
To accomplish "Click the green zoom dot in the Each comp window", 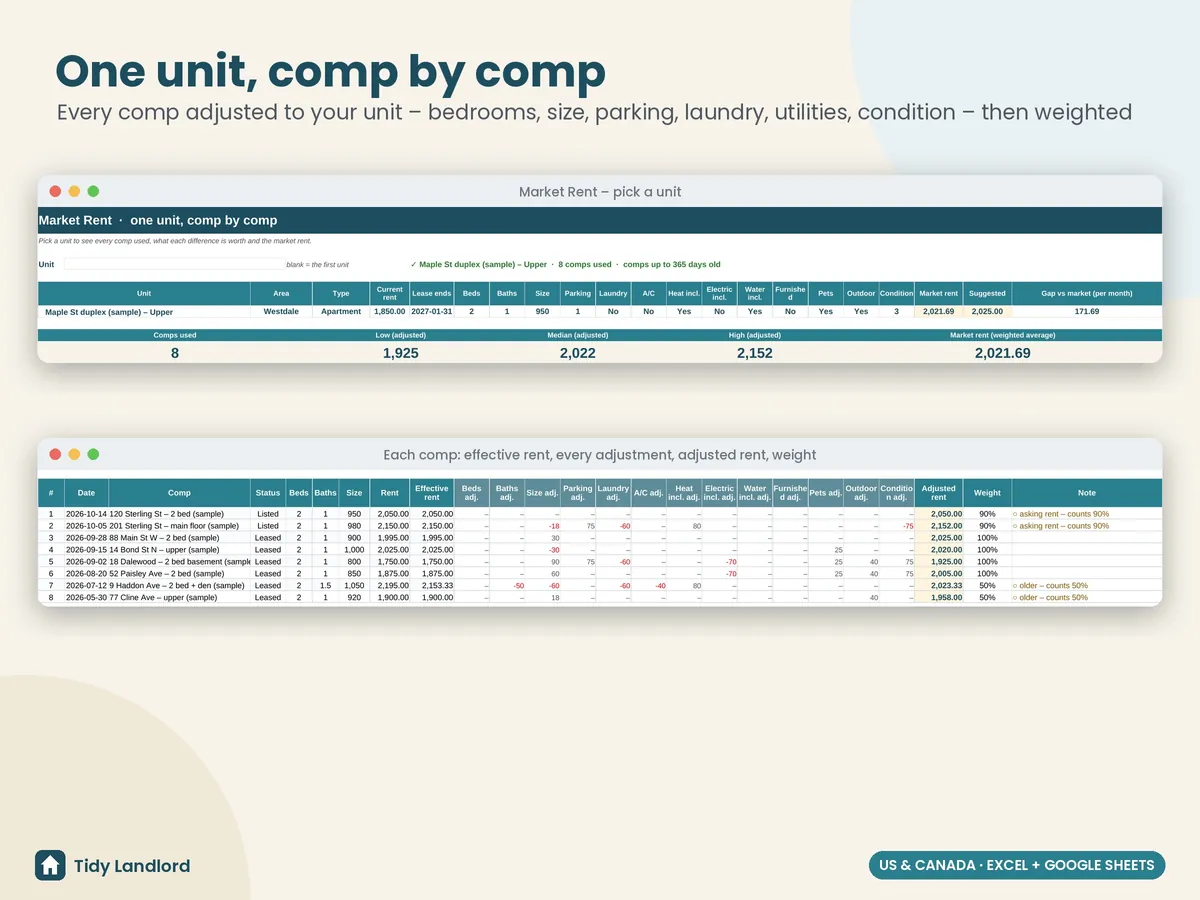I will (x=93, y=454).
